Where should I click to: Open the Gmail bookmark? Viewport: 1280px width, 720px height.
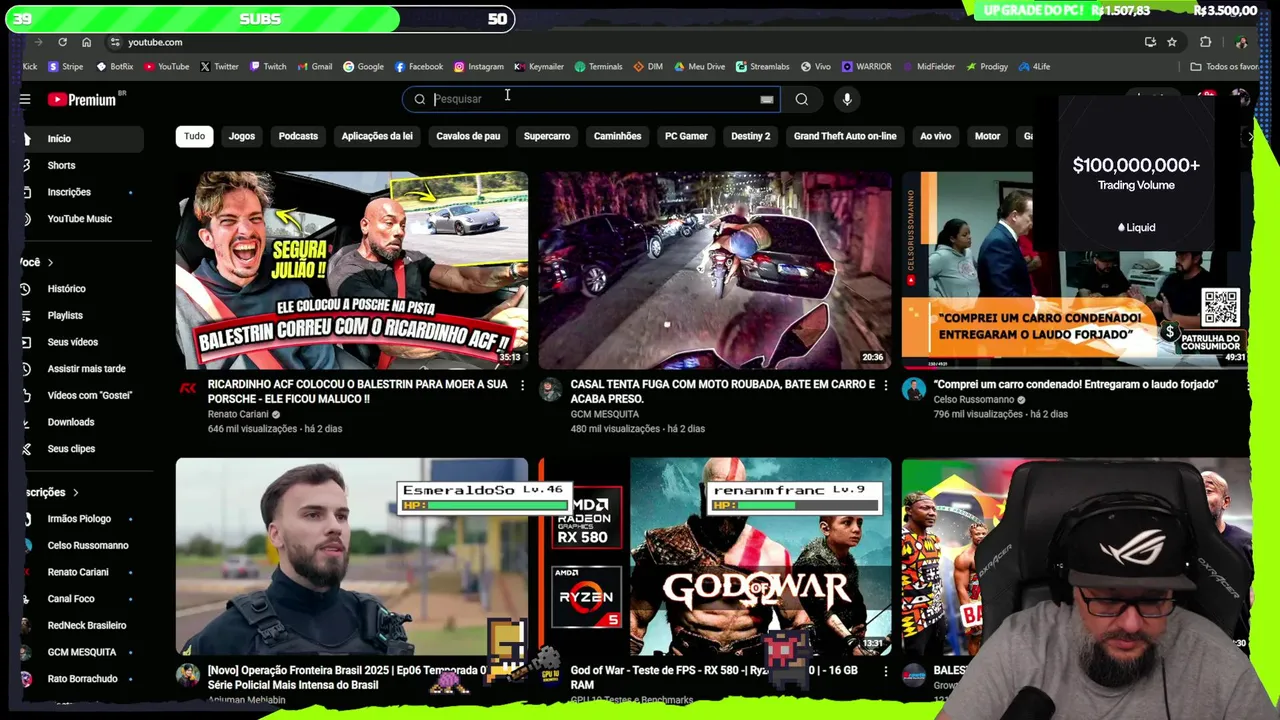315,67
